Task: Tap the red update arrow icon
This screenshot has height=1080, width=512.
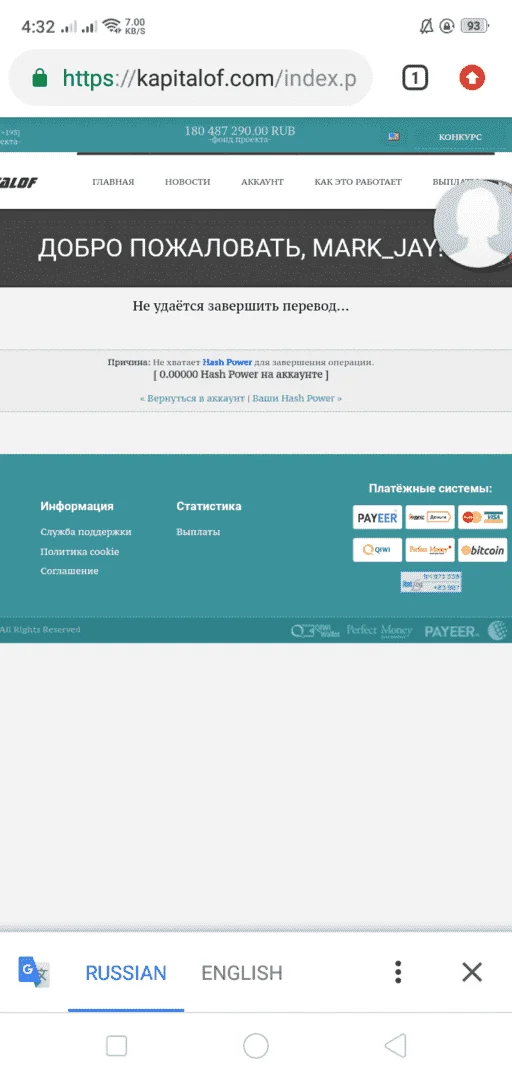Action: click(x=472, y=79)
